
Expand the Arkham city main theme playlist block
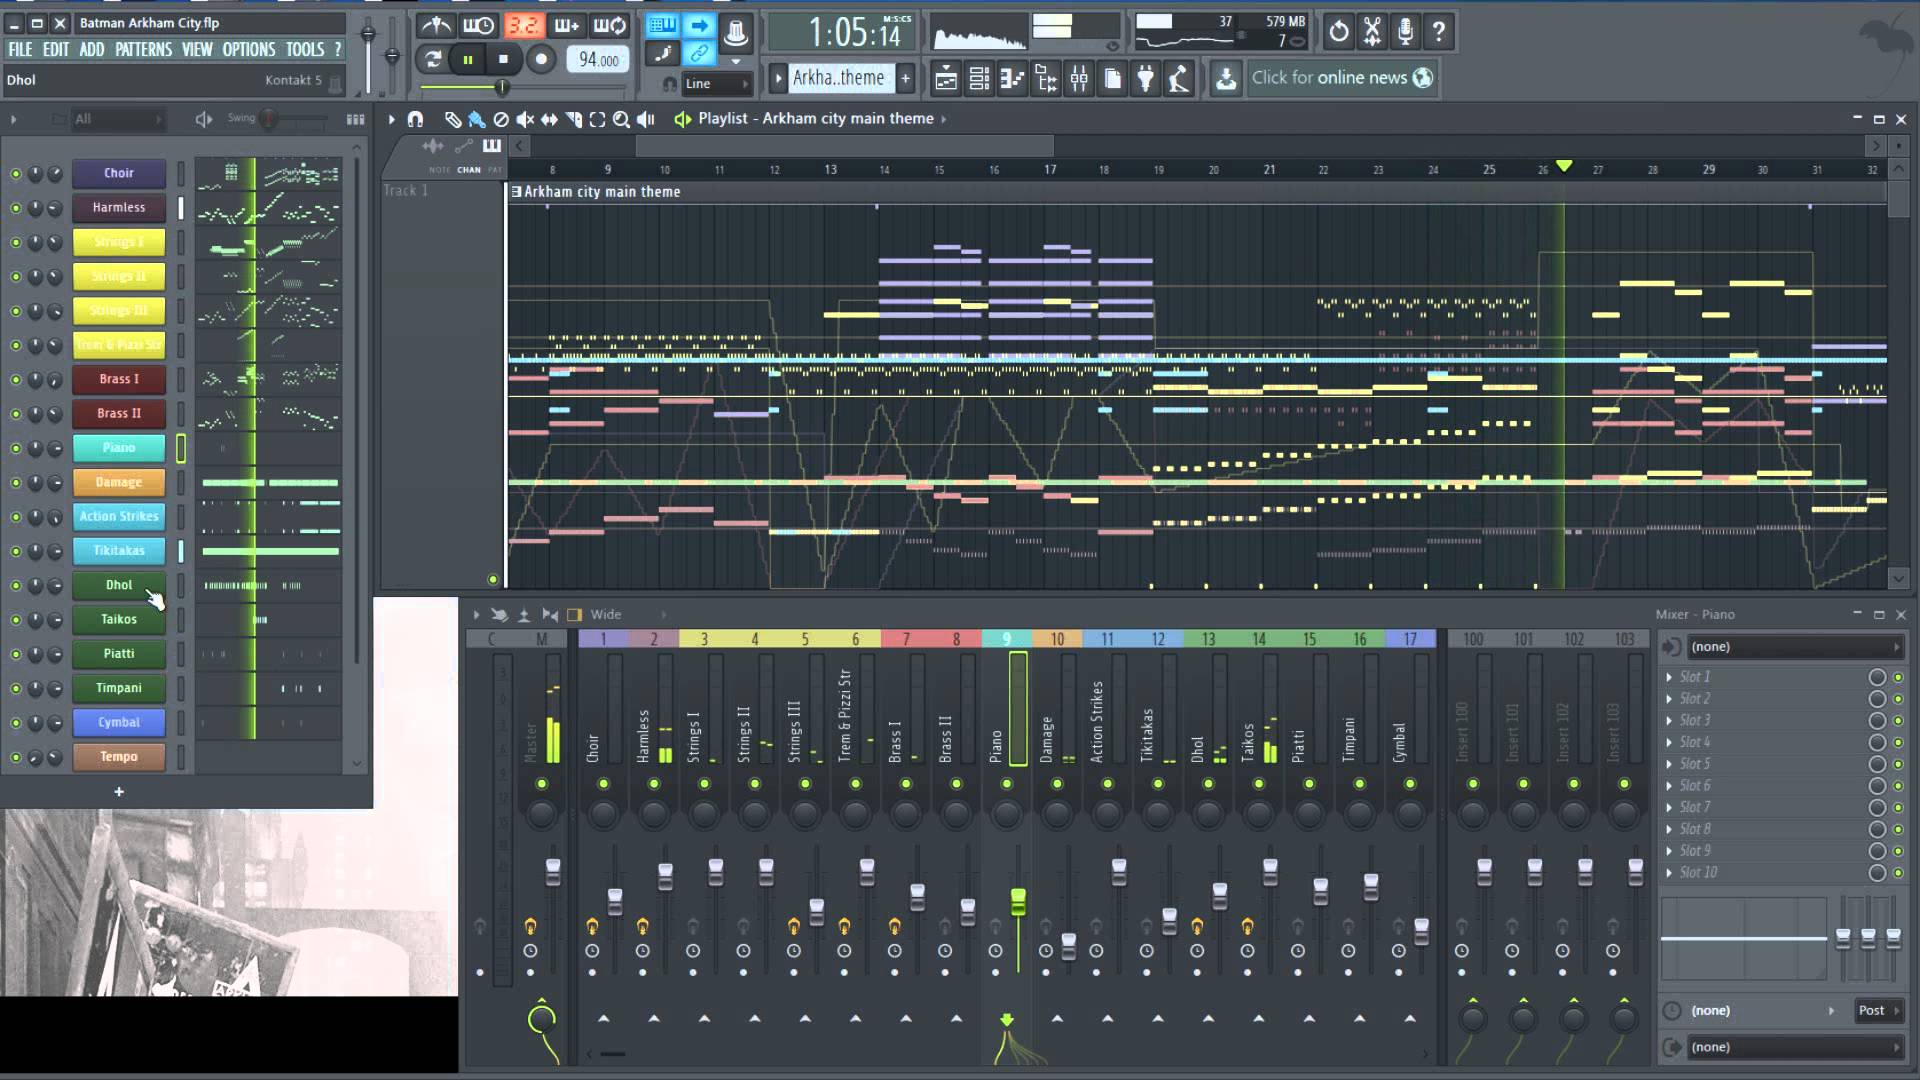[514, 191]
